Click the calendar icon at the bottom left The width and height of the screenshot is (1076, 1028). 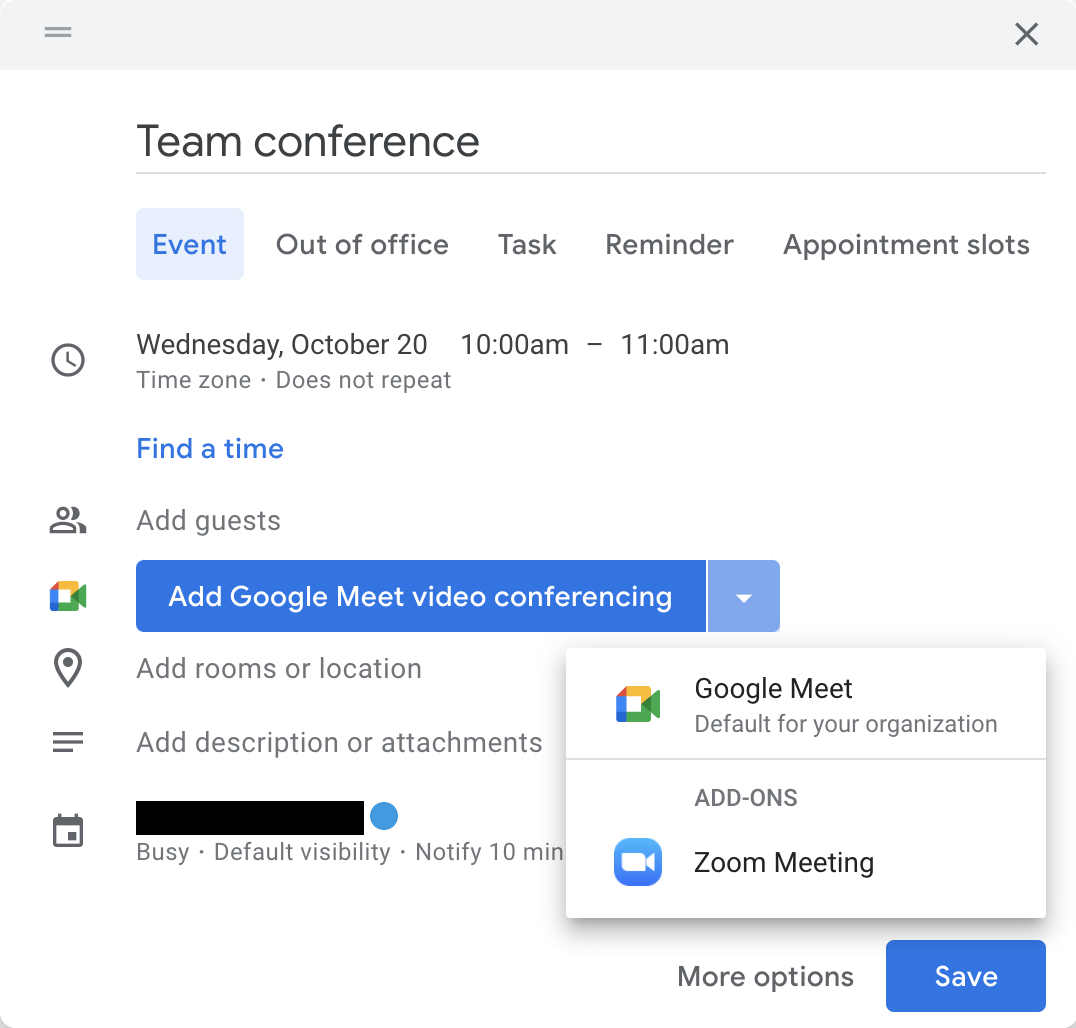[x=68, y=830]
